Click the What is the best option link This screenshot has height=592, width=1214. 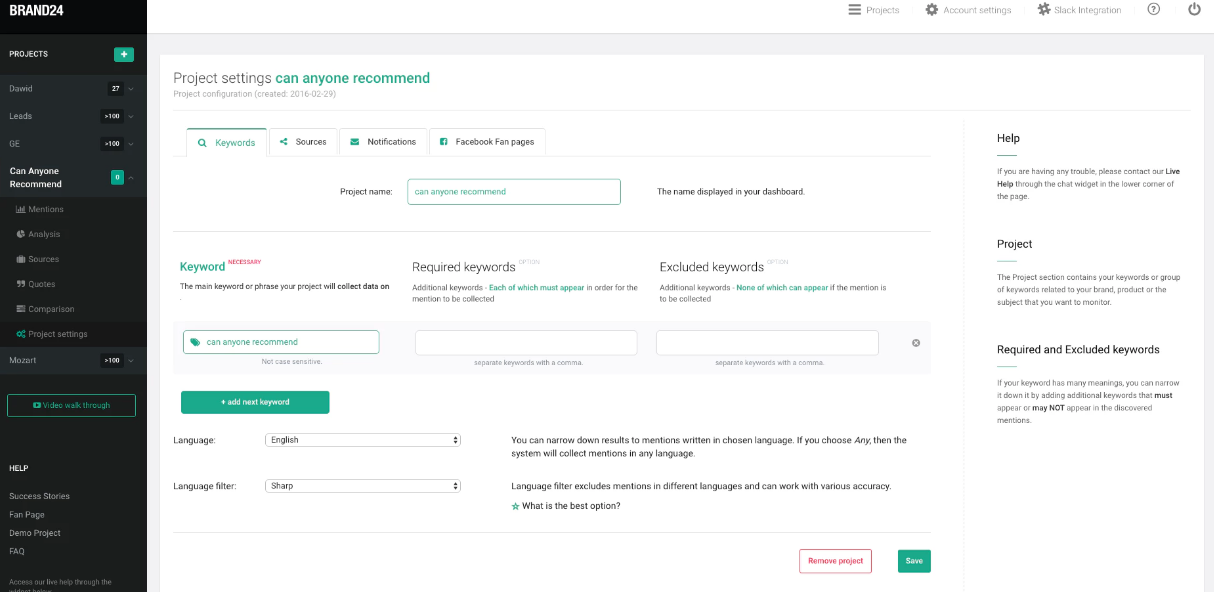(x=570, y=506)
